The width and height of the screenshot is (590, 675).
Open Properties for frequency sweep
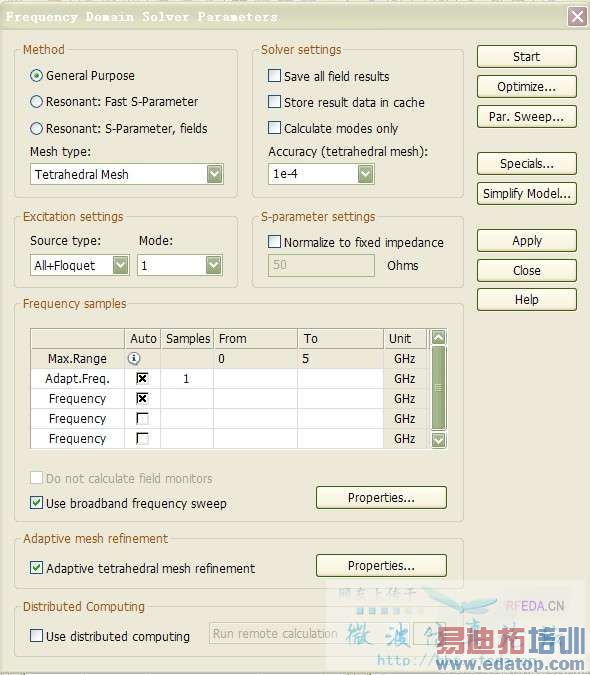pyautogui.click(x=381, y=498)
